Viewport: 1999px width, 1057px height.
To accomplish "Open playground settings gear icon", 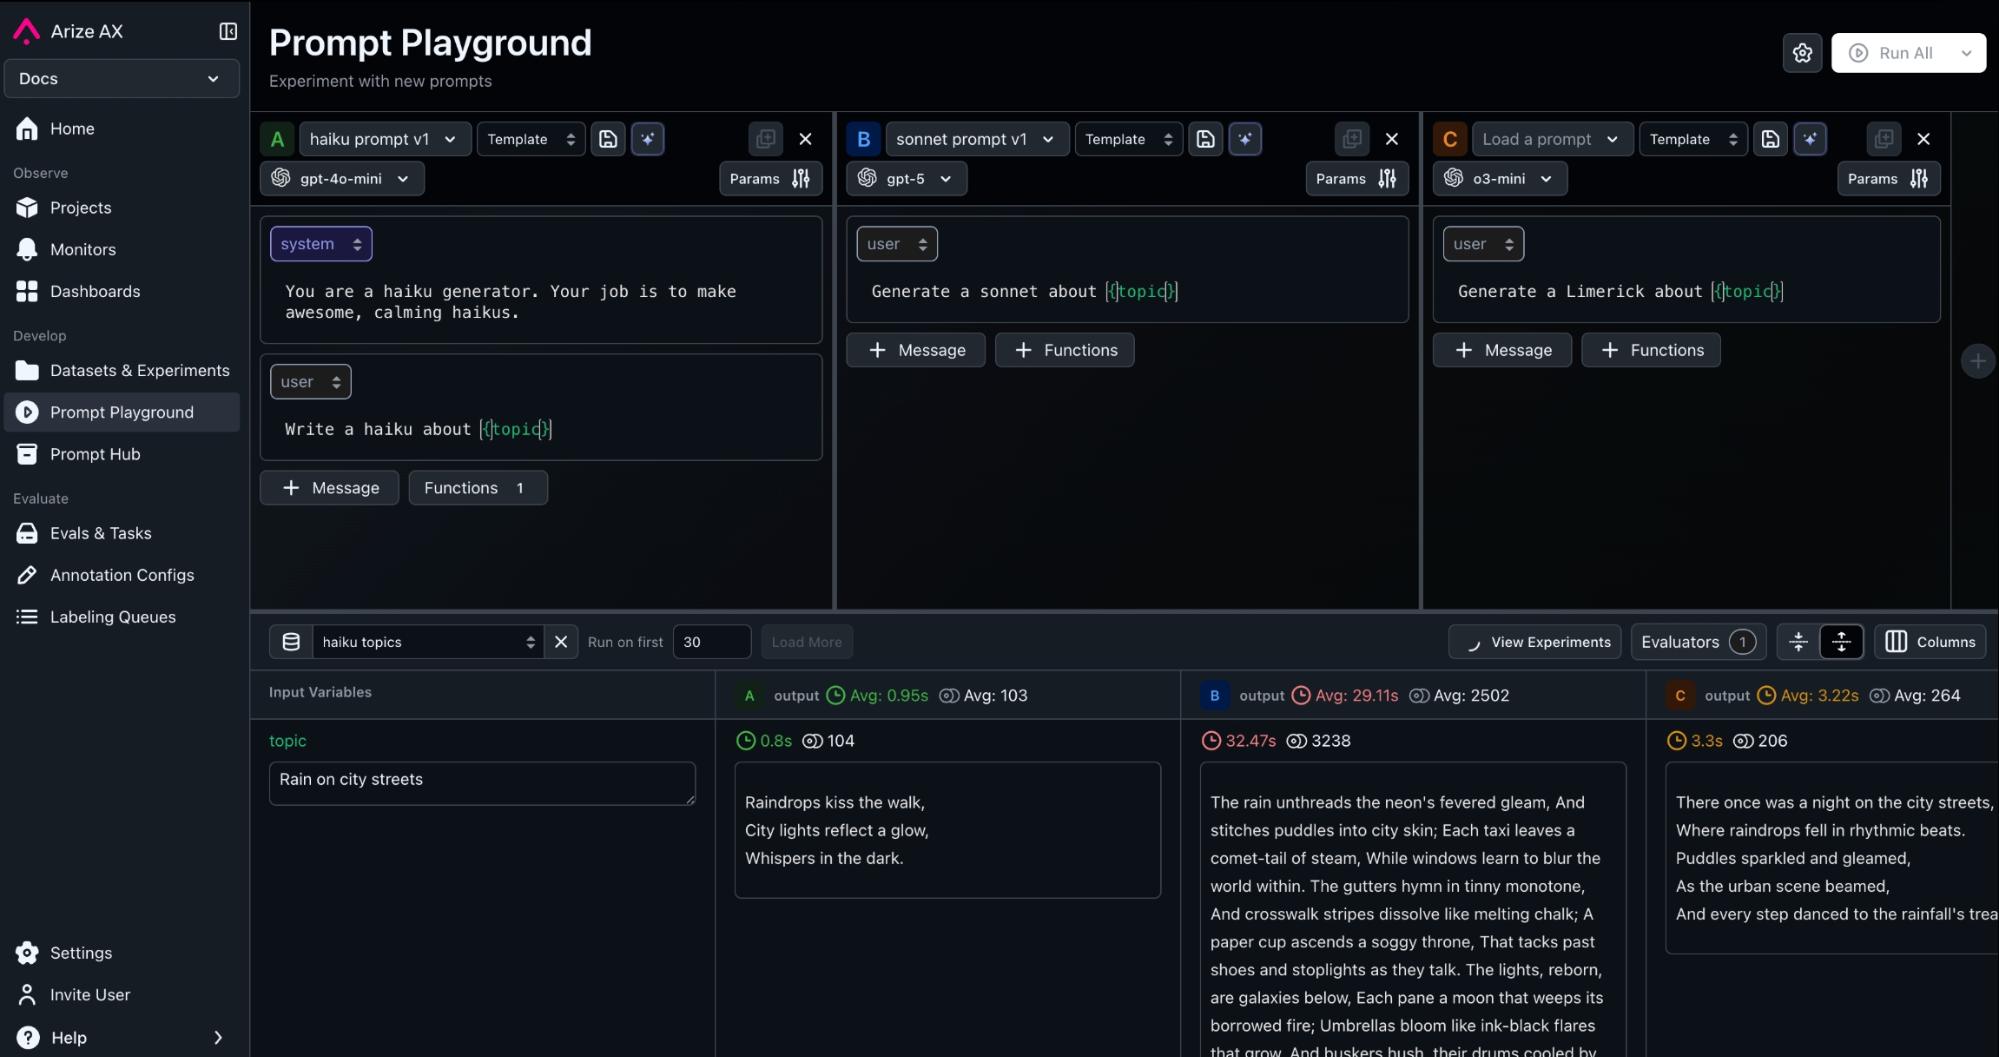I will click(x=1802, y=53).
